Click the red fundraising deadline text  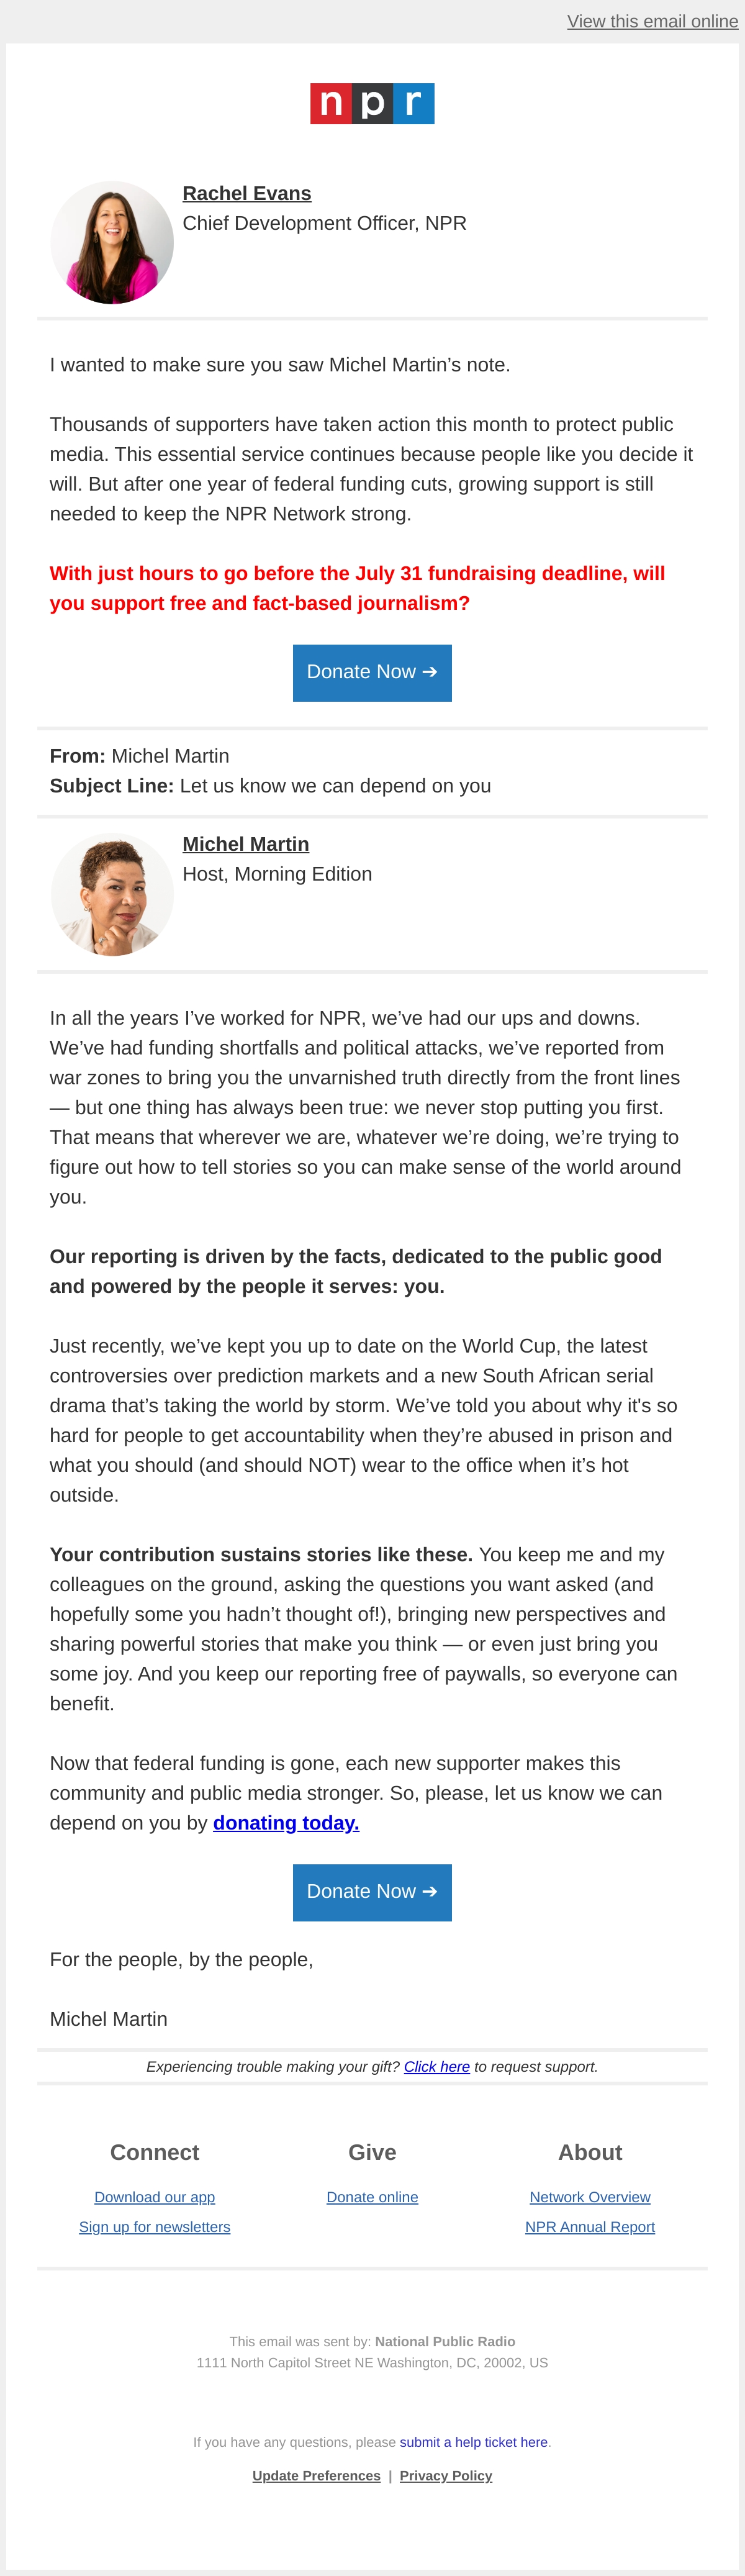pyautogui.click(x=357, y=588)
